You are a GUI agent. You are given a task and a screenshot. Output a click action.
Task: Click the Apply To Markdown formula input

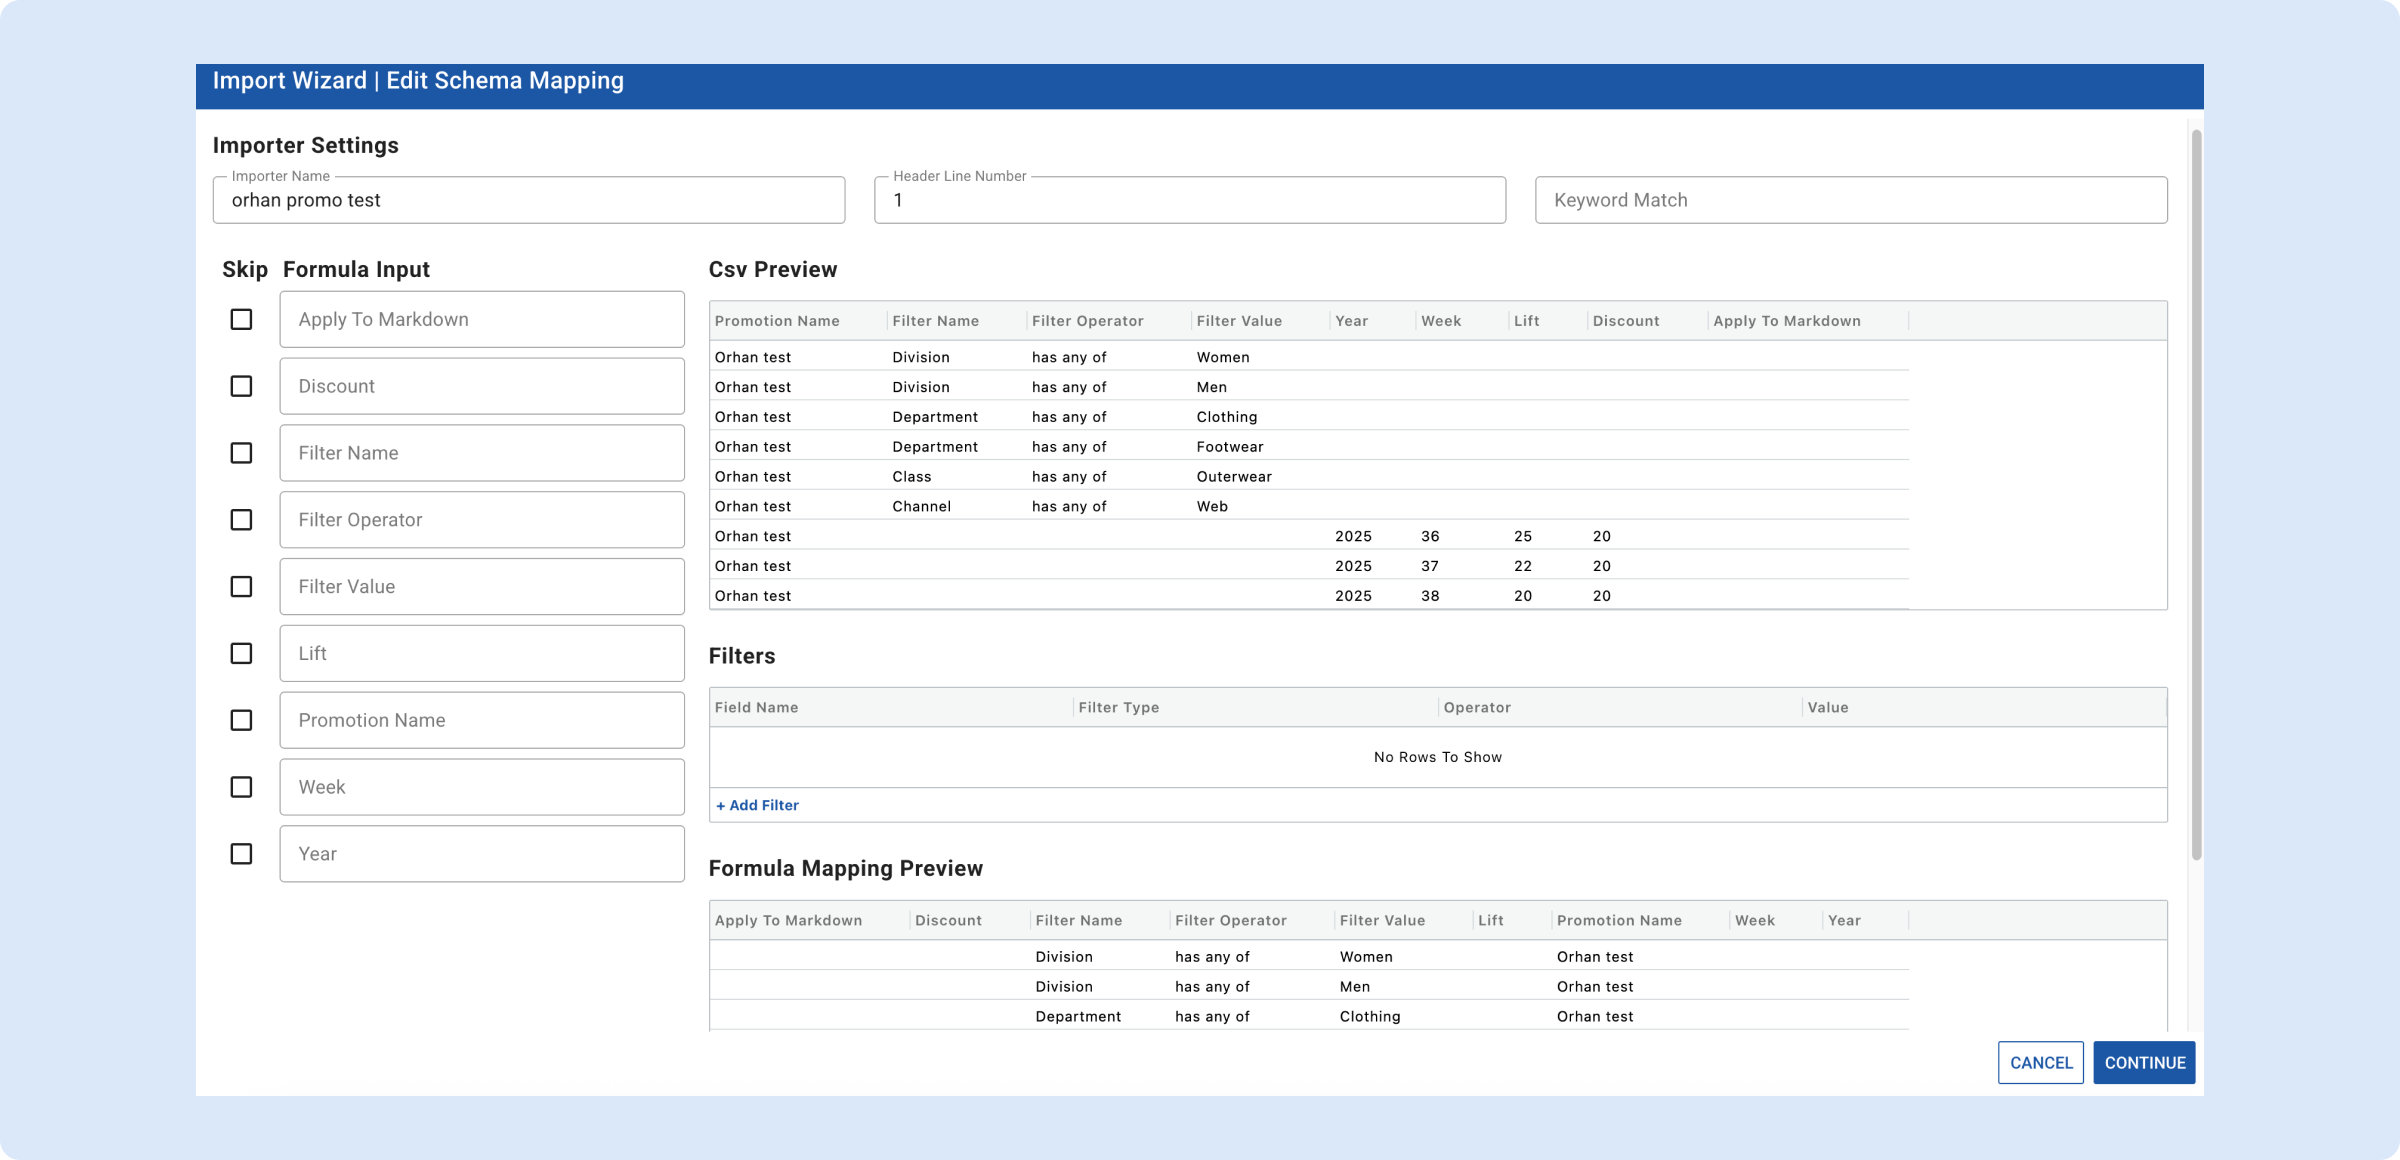click(482, 319)
